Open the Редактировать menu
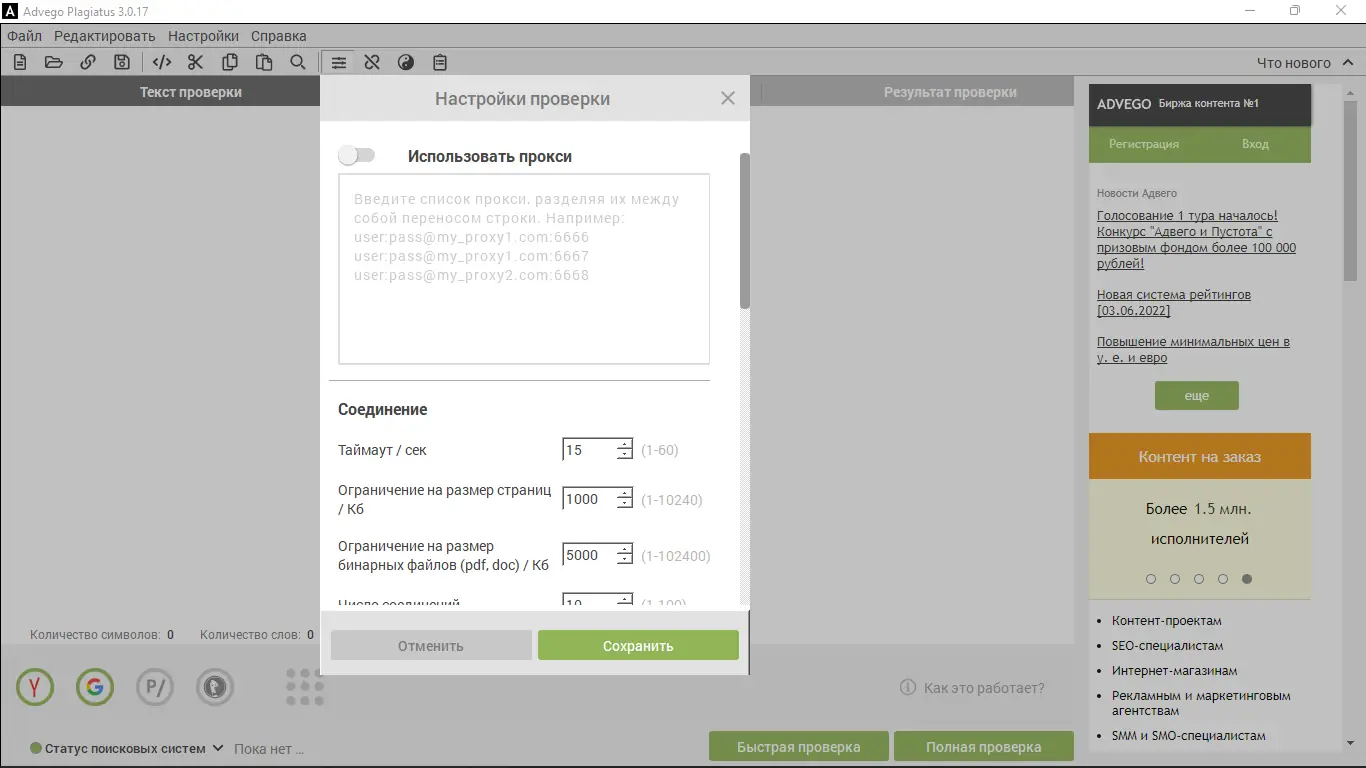Viewport: 1366px width, 768px height. (x=105, y=36)
